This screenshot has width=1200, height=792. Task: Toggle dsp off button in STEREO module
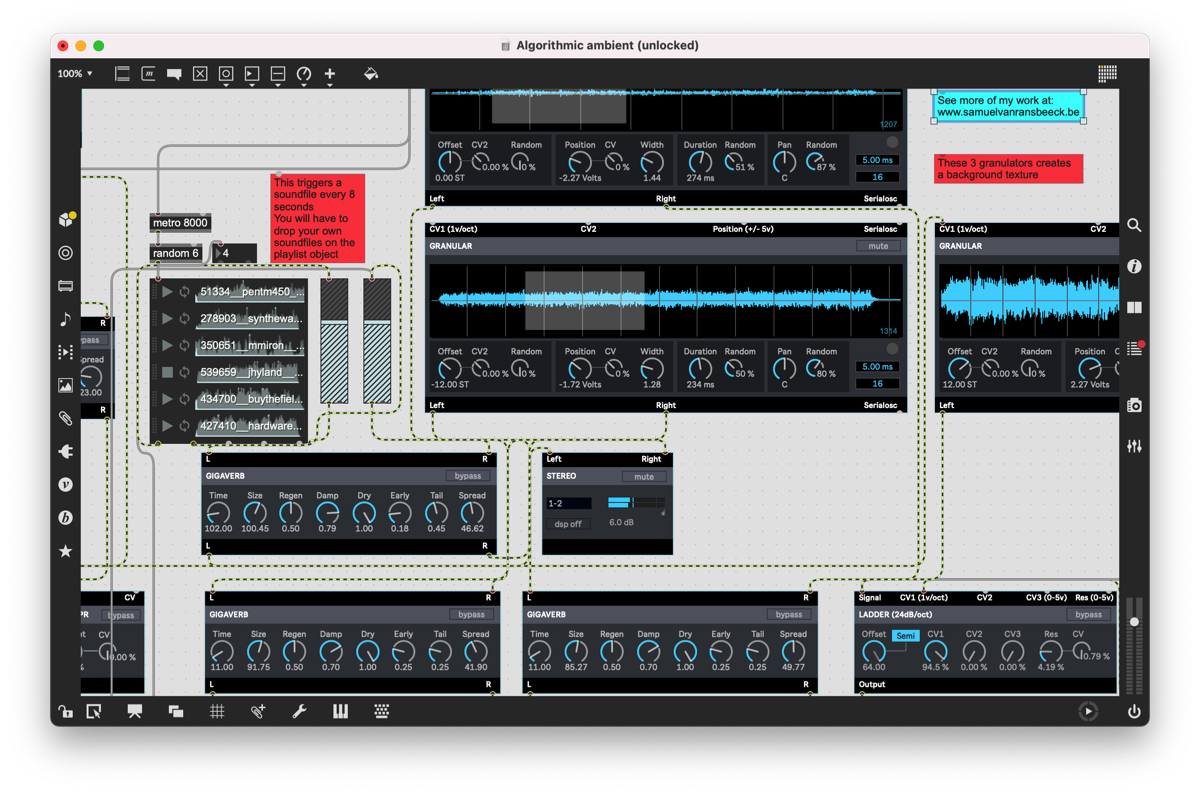pyautogui.click(x=568, y=524)
